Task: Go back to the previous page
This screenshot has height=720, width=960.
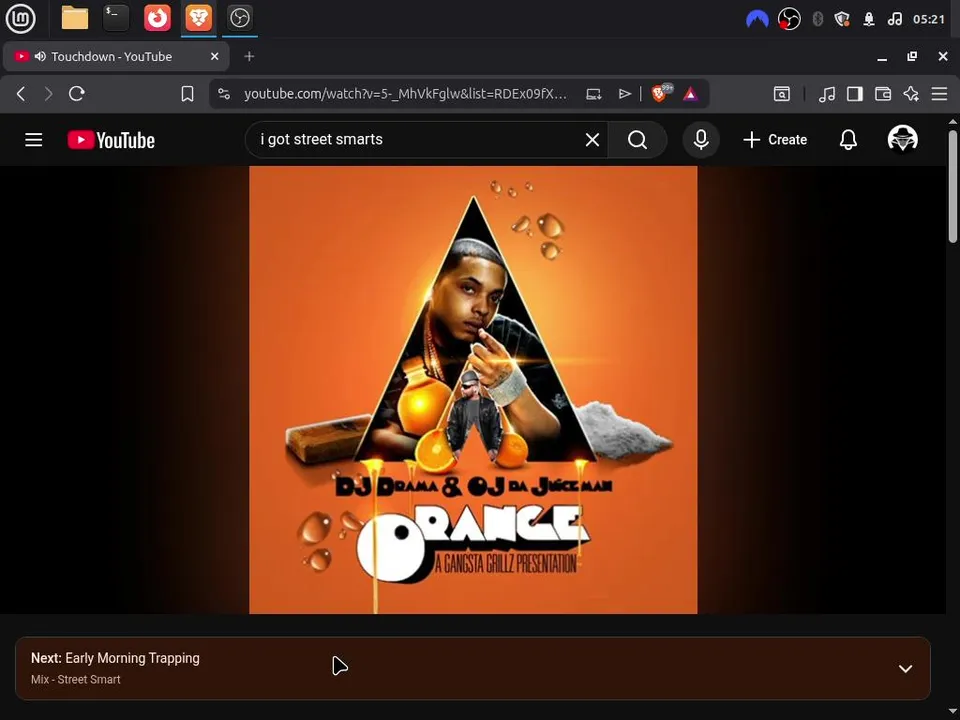Action: [21, 94]
